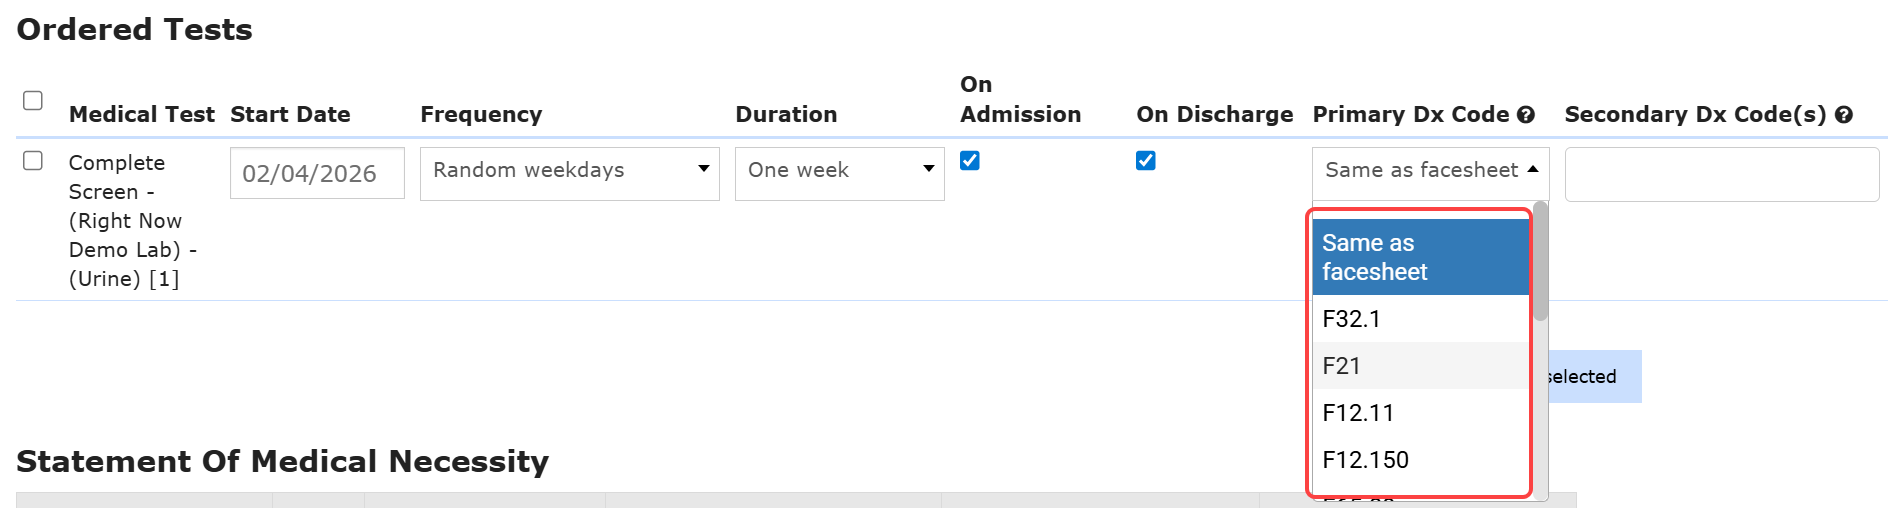The height and width of the screenshot is (508, 1890).
Task: Check the select-all tests header checkbox
Action: (33, 100)
